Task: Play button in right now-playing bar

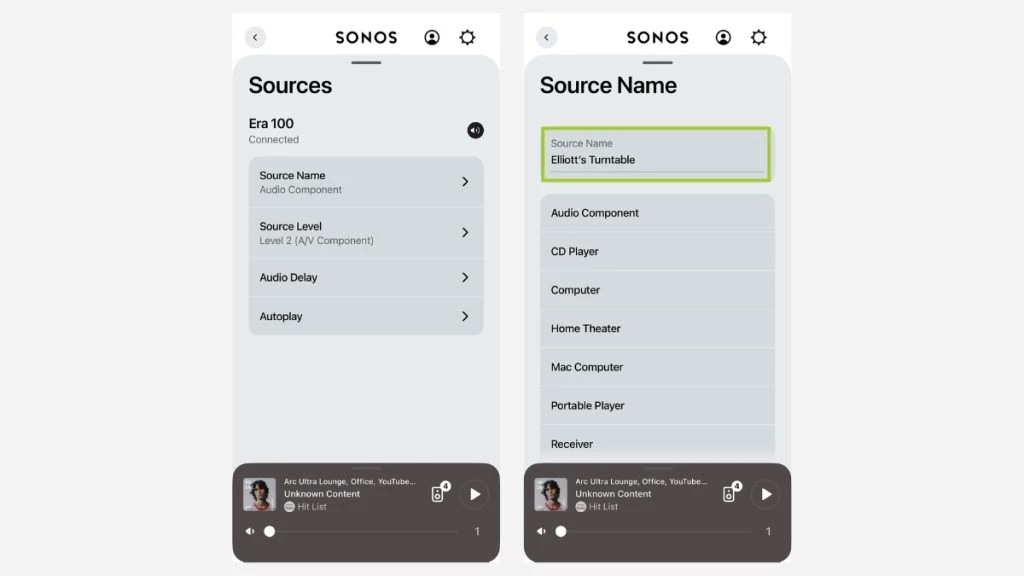Action: pyautogui.click(x=766, y=494)
